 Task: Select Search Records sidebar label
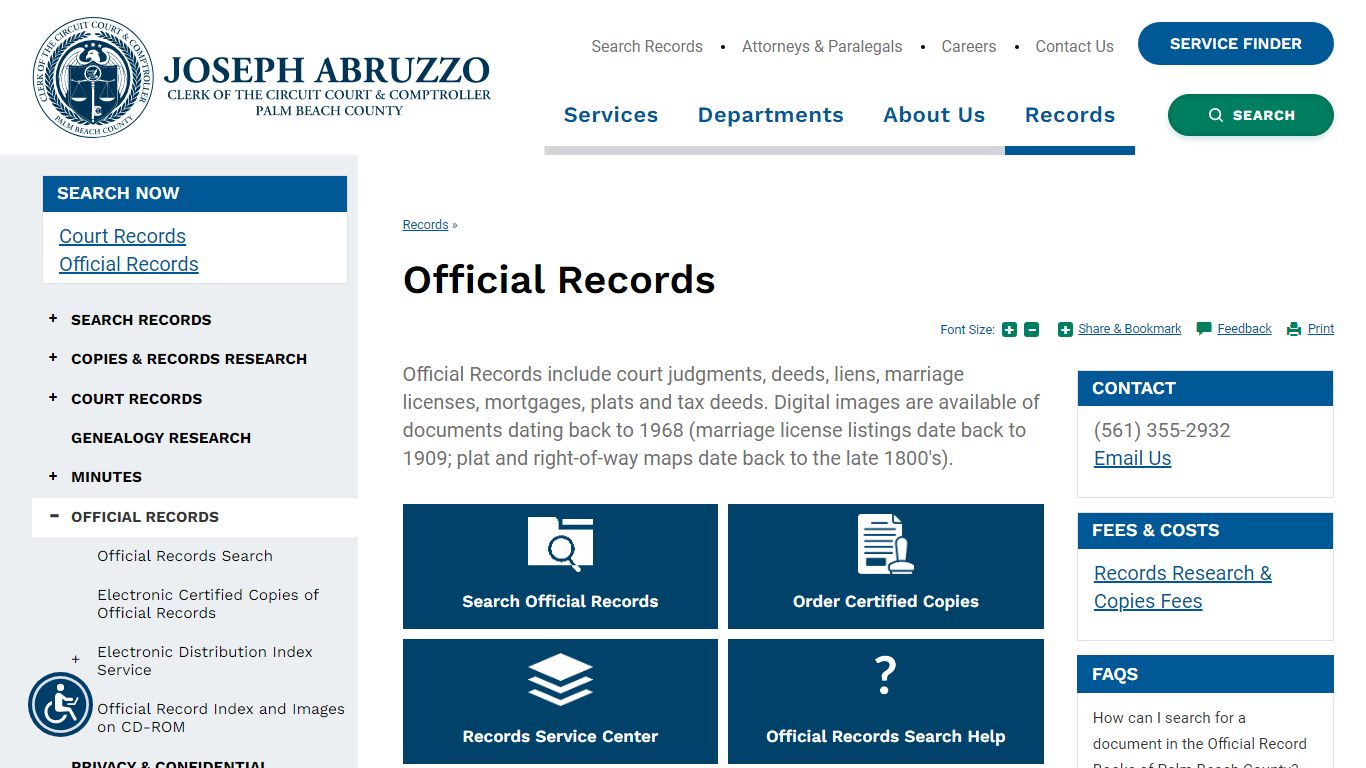tap(141, 320)
